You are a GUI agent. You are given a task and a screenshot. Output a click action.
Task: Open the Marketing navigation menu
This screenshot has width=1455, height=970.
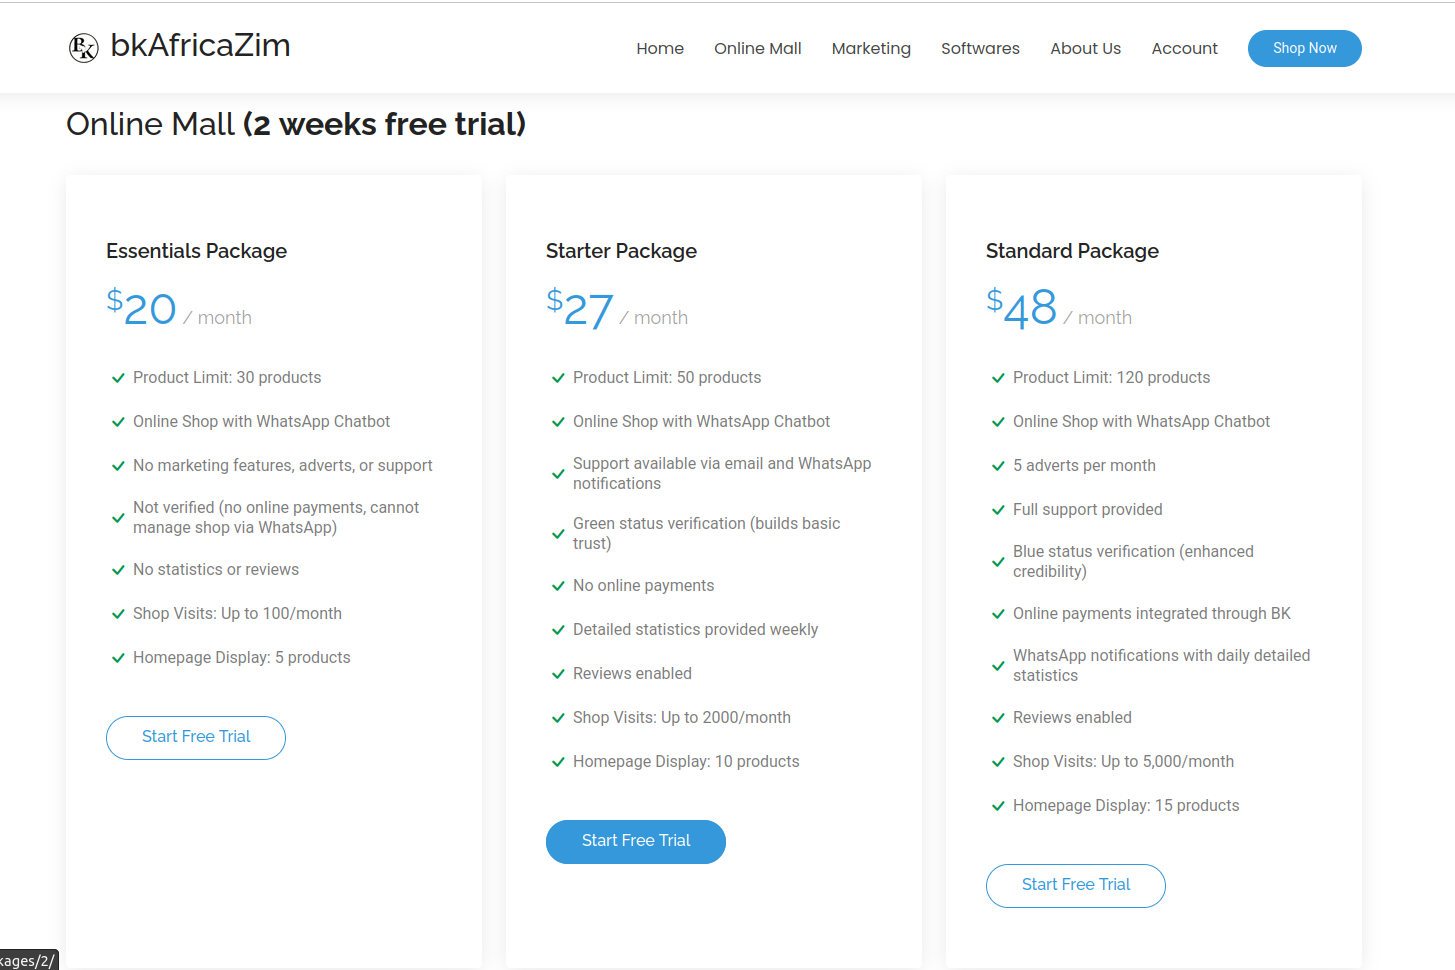871,48
